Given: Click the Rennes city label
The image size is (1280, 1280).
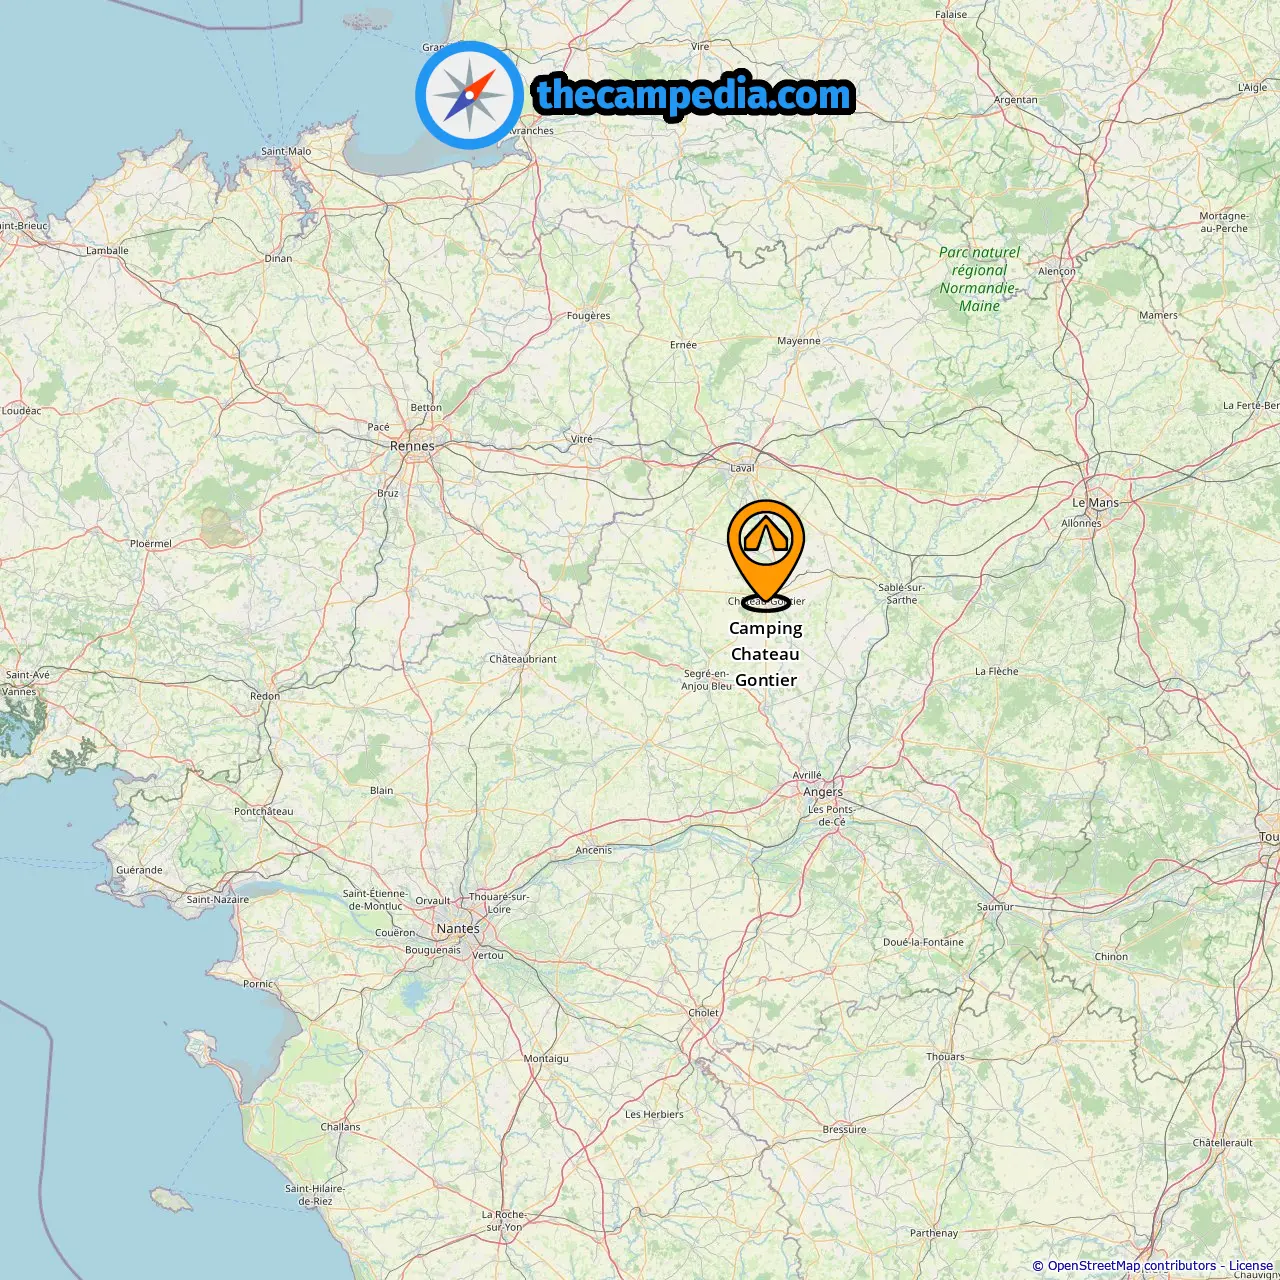Looking at the screenshot, I should point(412,446).
